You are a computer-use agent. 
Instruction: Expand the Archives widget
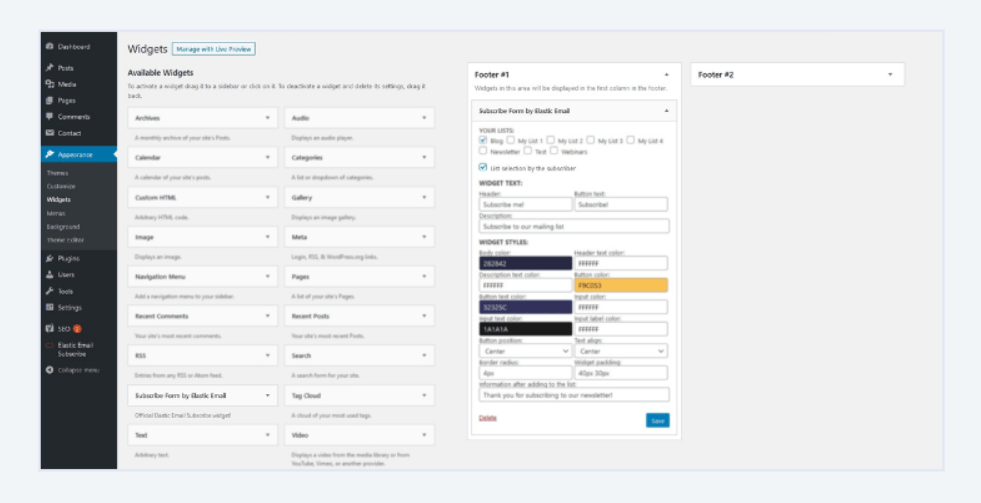268,118
